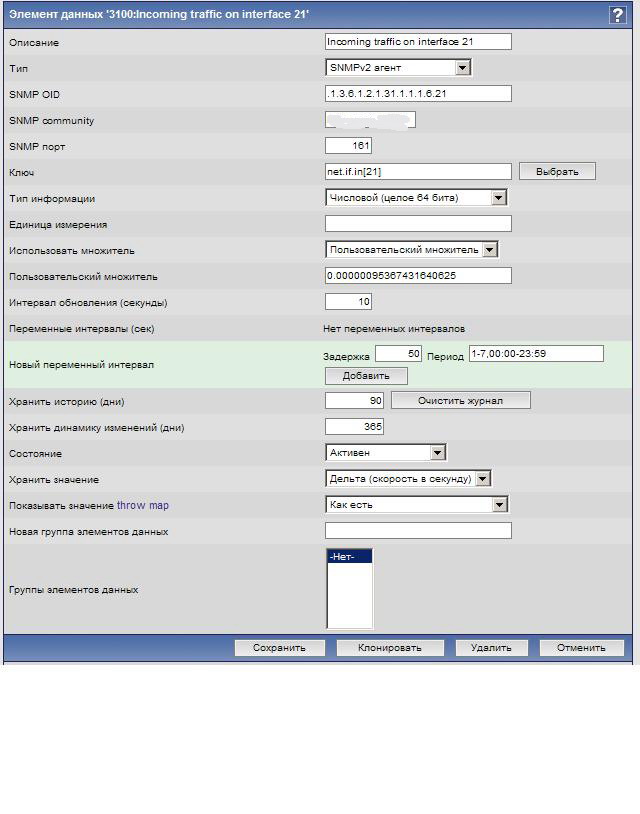Click the Новая группа элементов данных field
Viewport: 640px width, 814px height.
(418, 531)
